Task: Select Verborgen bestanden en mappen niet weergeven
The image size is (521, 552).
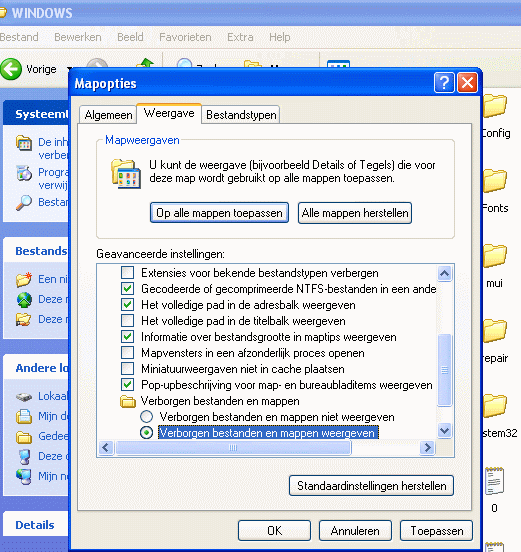Action: (146, 417)
